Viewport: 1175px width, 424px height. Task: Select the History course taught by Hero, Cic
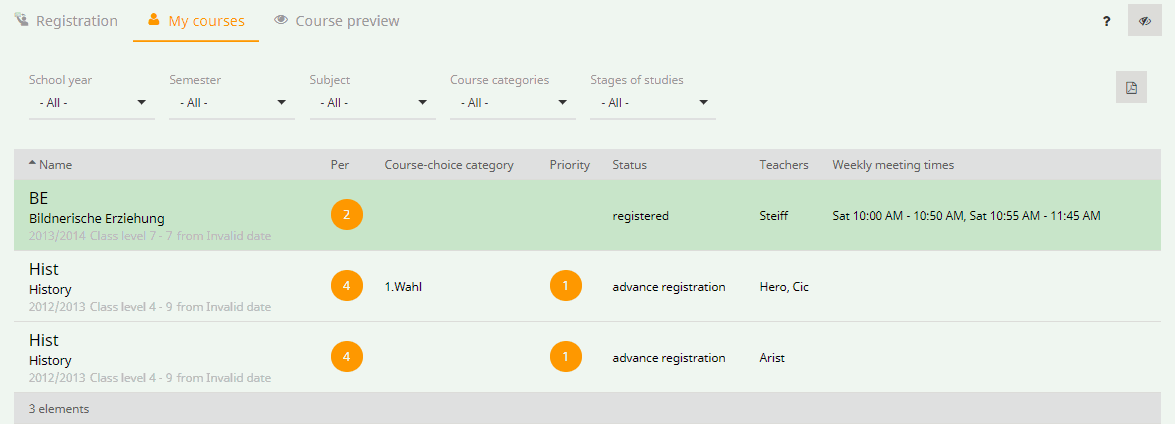(587, 286)
